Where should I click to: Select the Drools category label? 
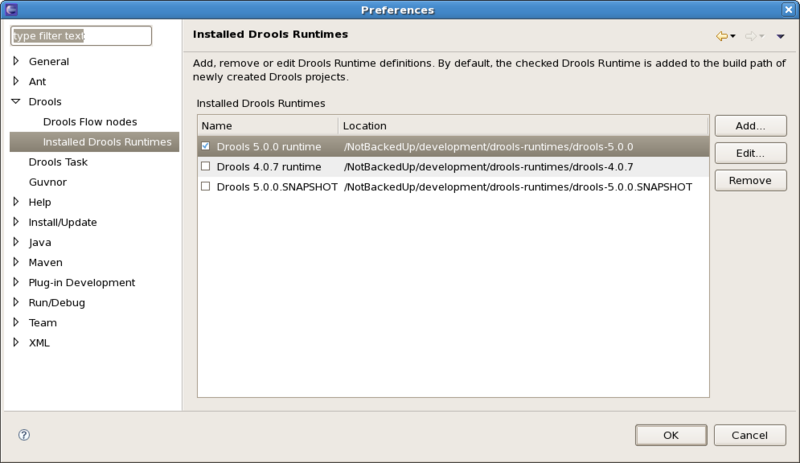pyautogui.click(x=45, y=102)
